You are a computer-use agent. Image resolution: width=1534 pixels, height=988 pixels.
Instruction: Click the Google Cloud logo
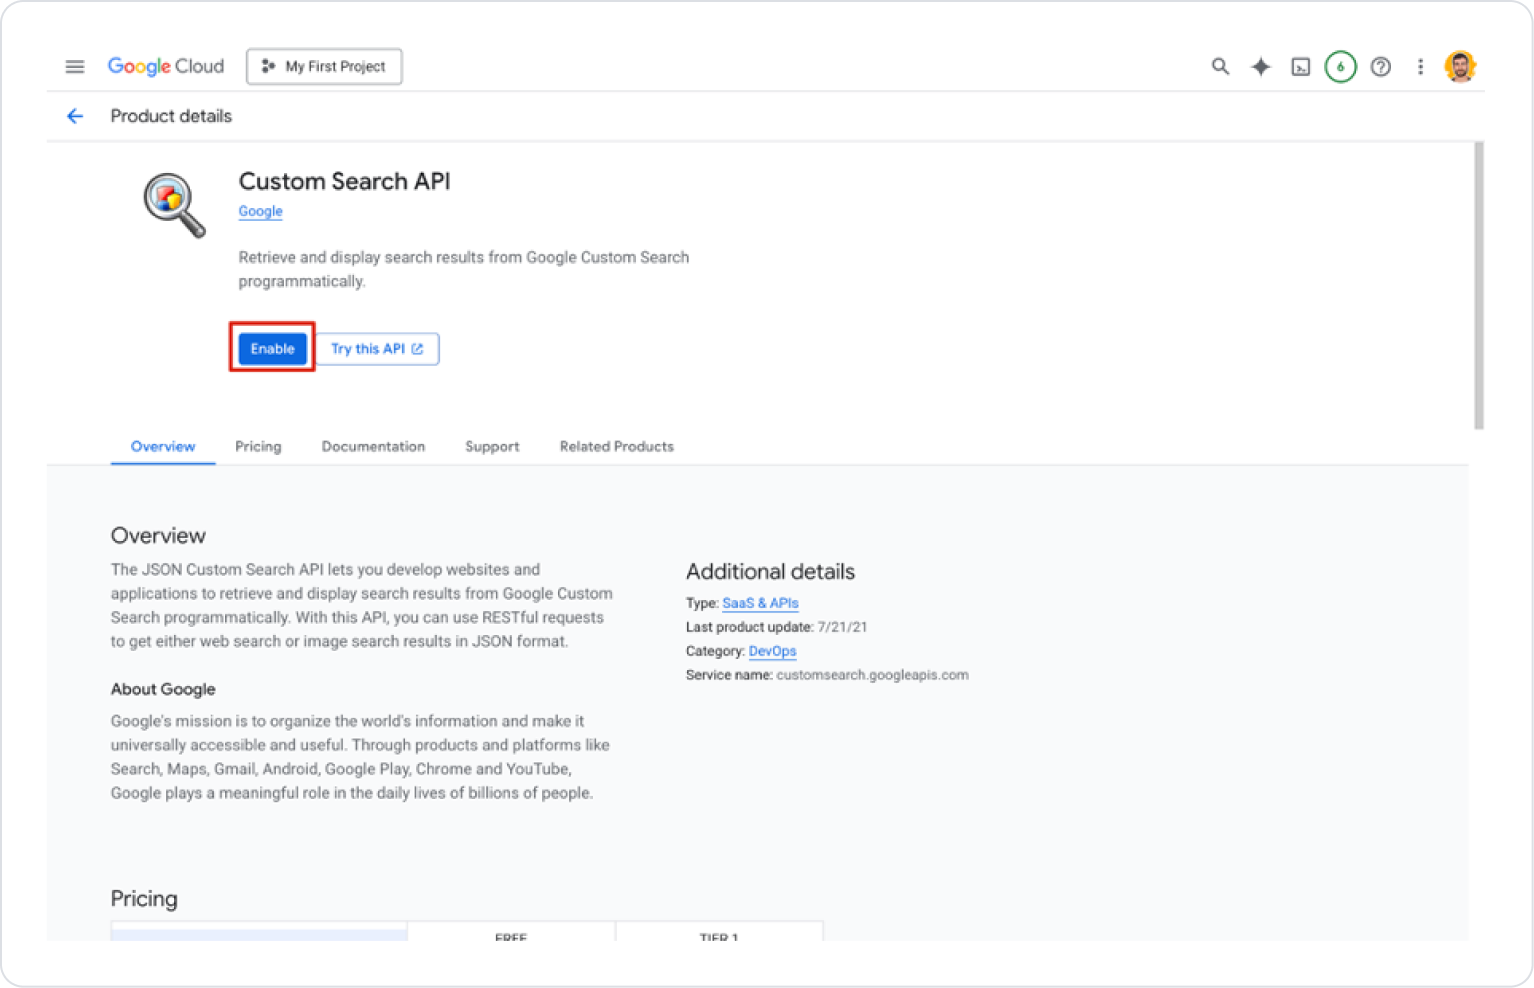tap(166, 67)
